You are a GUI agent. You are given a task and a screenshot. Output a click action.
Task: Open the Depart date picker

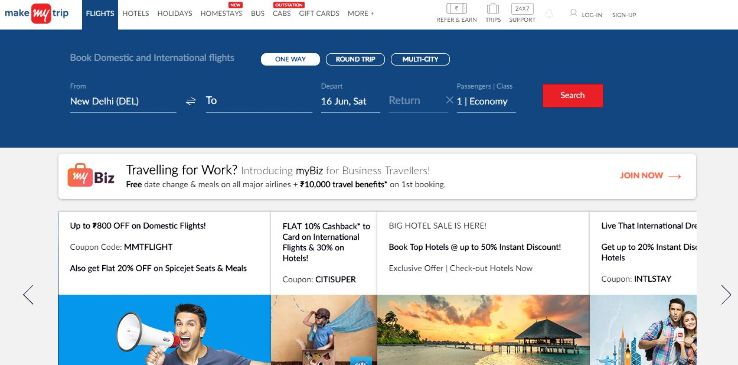click(x=350, y=101)
